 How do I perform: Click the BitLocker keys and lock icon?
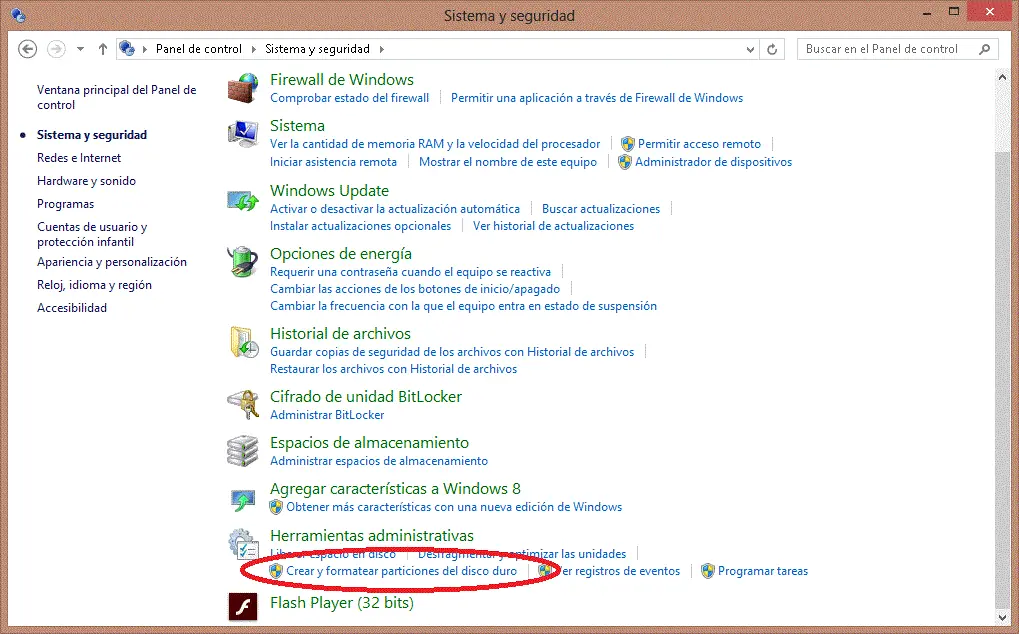243,405
